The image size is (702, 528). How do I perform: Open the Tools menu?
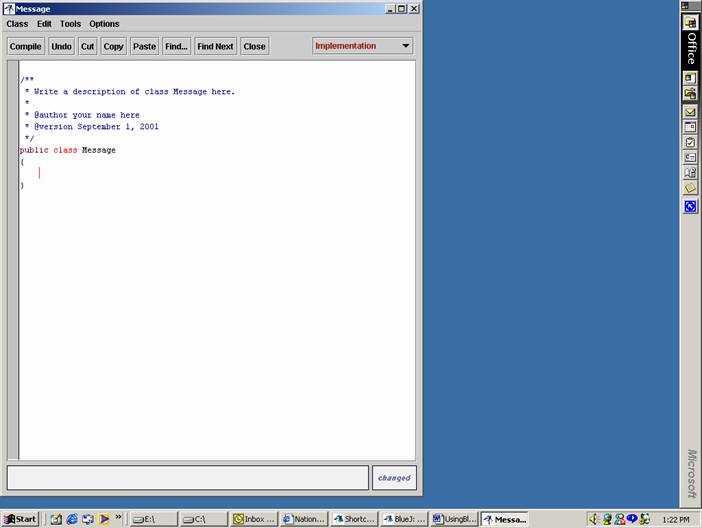pyautogui.click(x=70, y=24)
